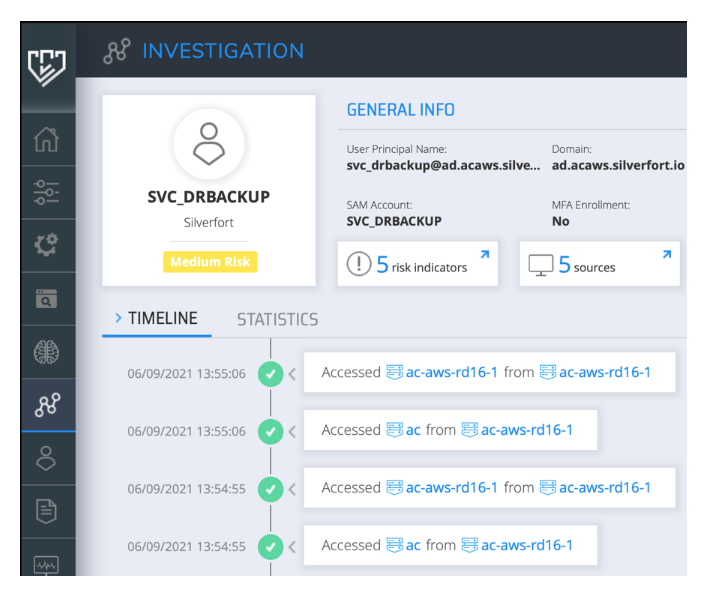The width and height of the screenshot is (706, 596).
Task: Open the 5 risk indicators card
Action: pyautogui.click(x=417, y=265)
